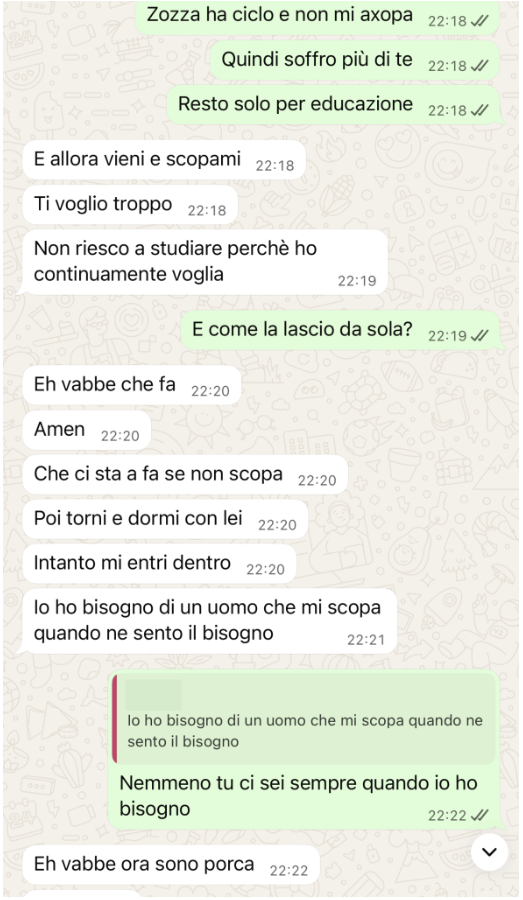Screen dimensions: 523x900
Task: Tap the 'Resto solo per educazione' bubble
Action: pyautogui.click(x=333, y=105)
